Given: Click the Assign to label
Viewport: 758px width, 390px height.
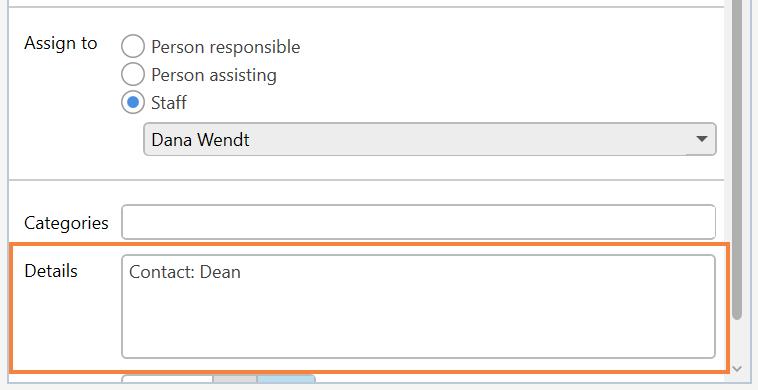Looking at the screenshot, I should pyautogui.click(x=61, y=43).
